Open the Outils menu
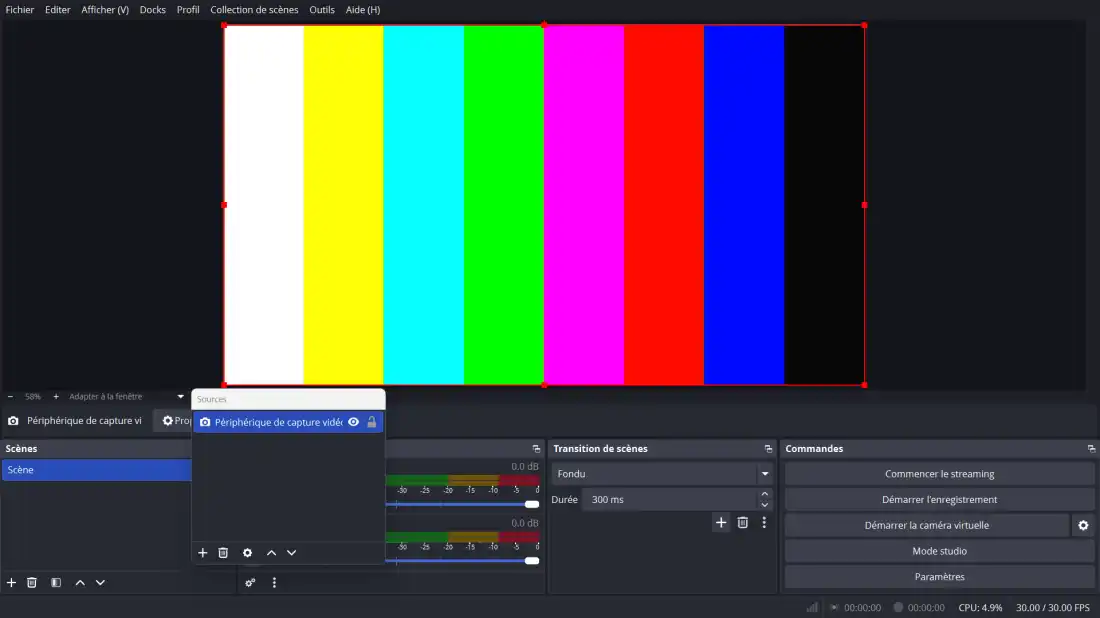Image resolution: width=1100 pixels, height=618 pixels. point(322,10)
